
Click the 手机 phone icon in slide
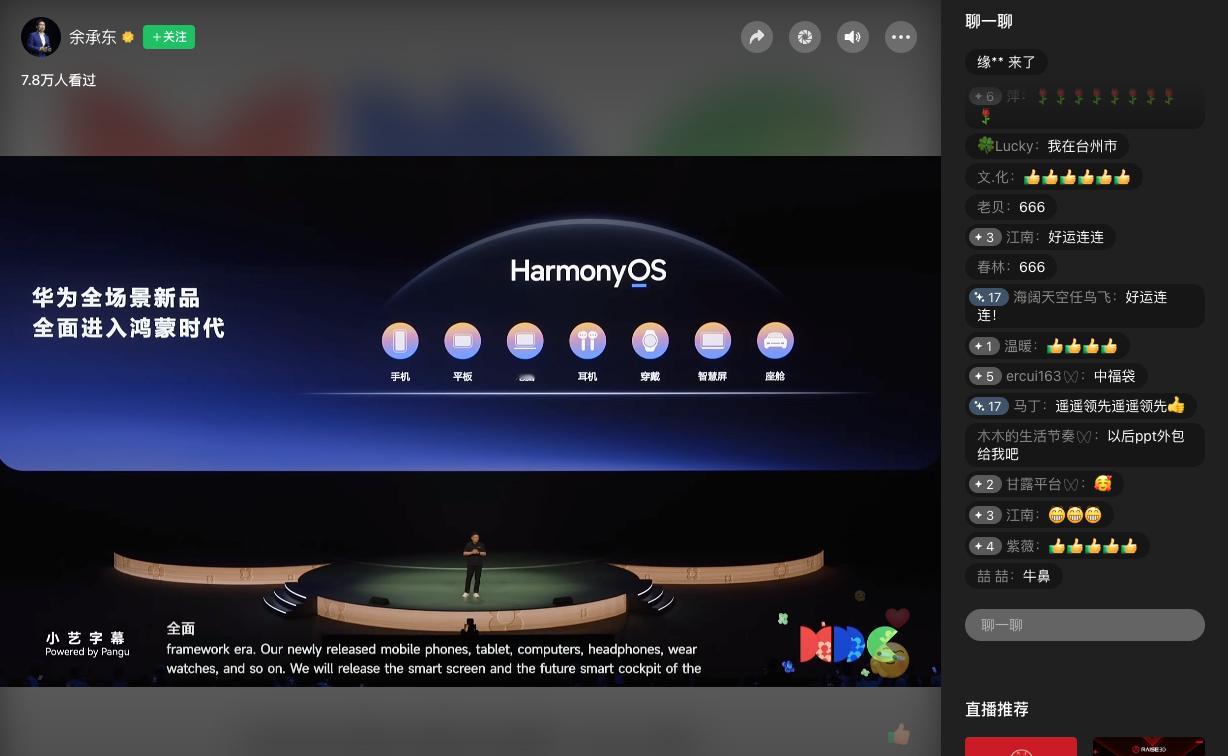pos(400,341)
